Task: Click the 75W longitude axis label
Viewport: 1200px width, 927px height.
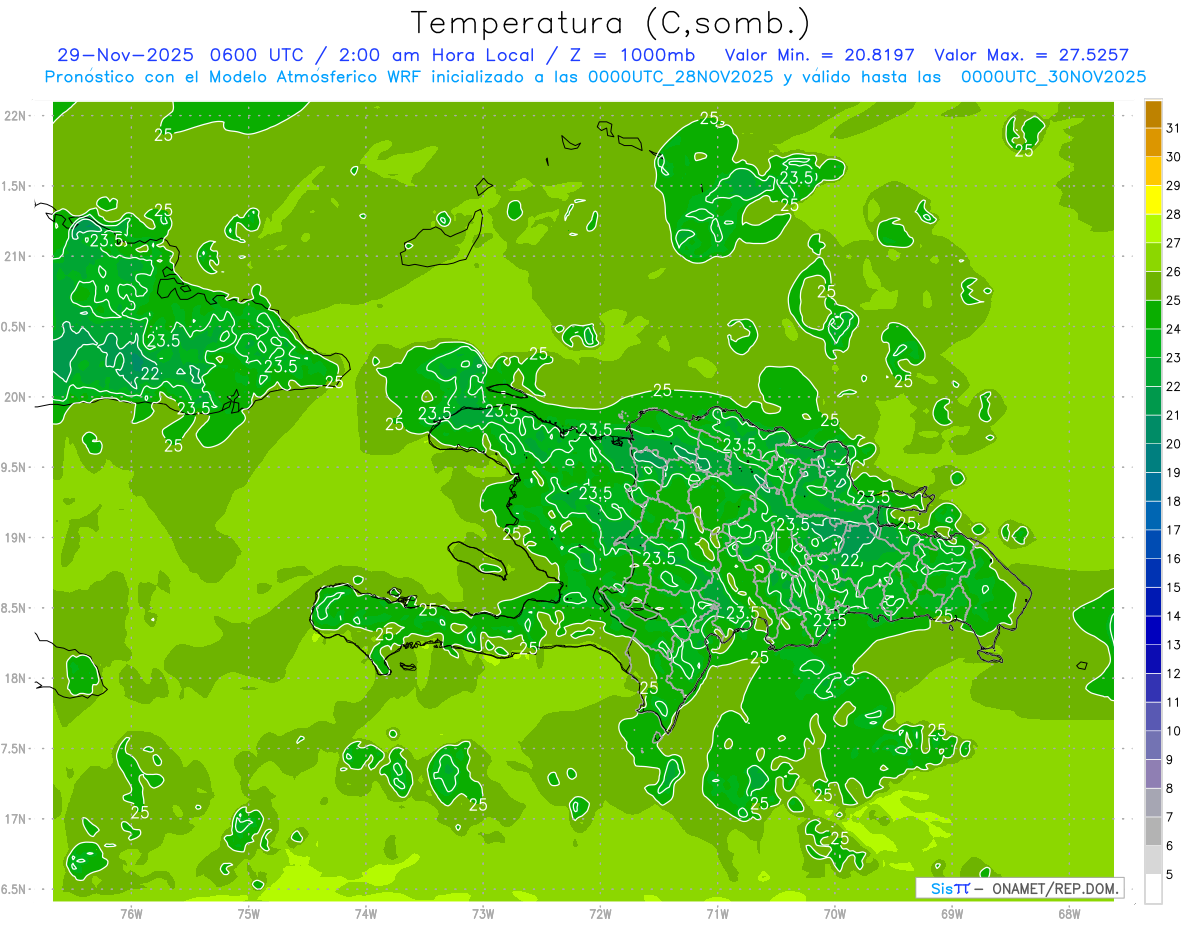Action: (249, 914)
